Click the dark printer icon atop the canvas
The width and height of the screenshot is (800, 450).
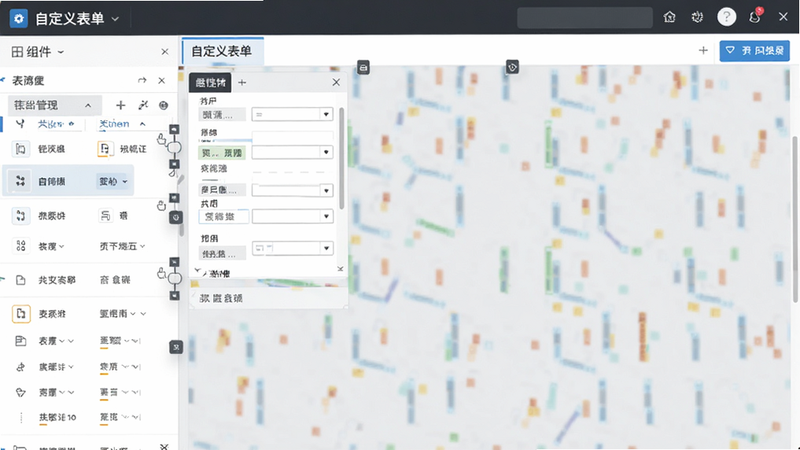tap(363, 67)
